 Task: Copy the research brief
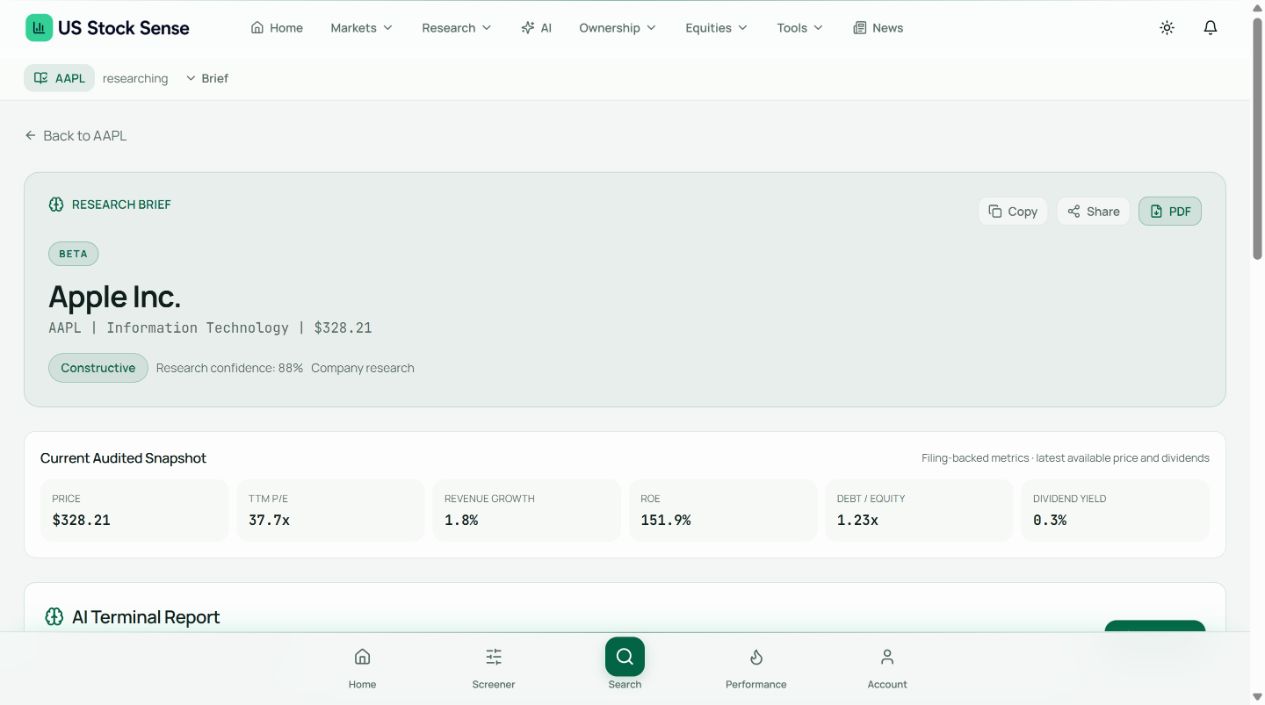click(x=1013, y=211)
